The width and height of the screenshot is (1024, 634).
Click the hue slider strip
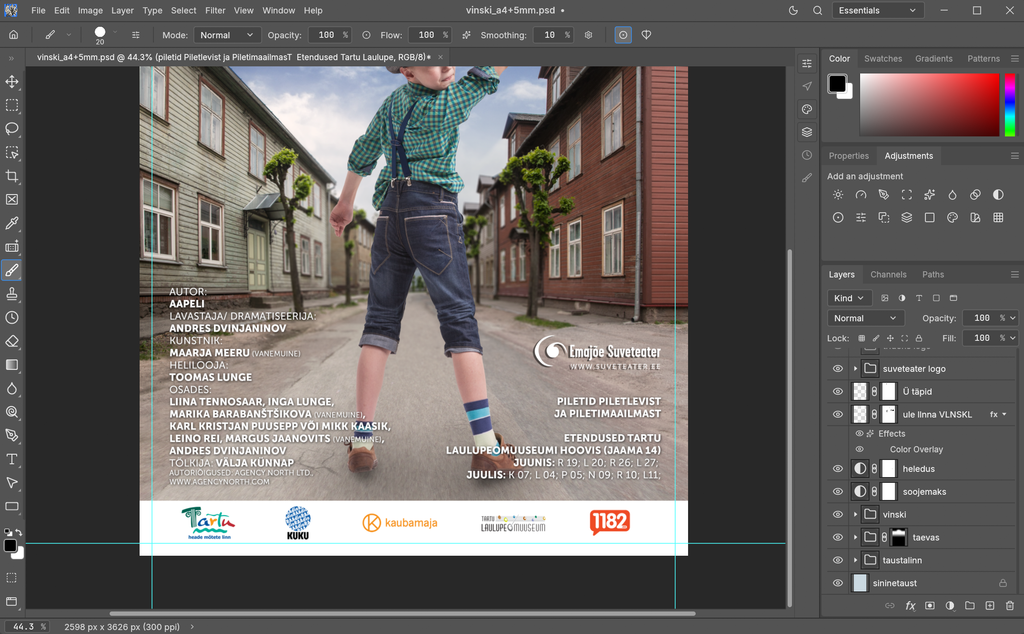[1010, 104]
